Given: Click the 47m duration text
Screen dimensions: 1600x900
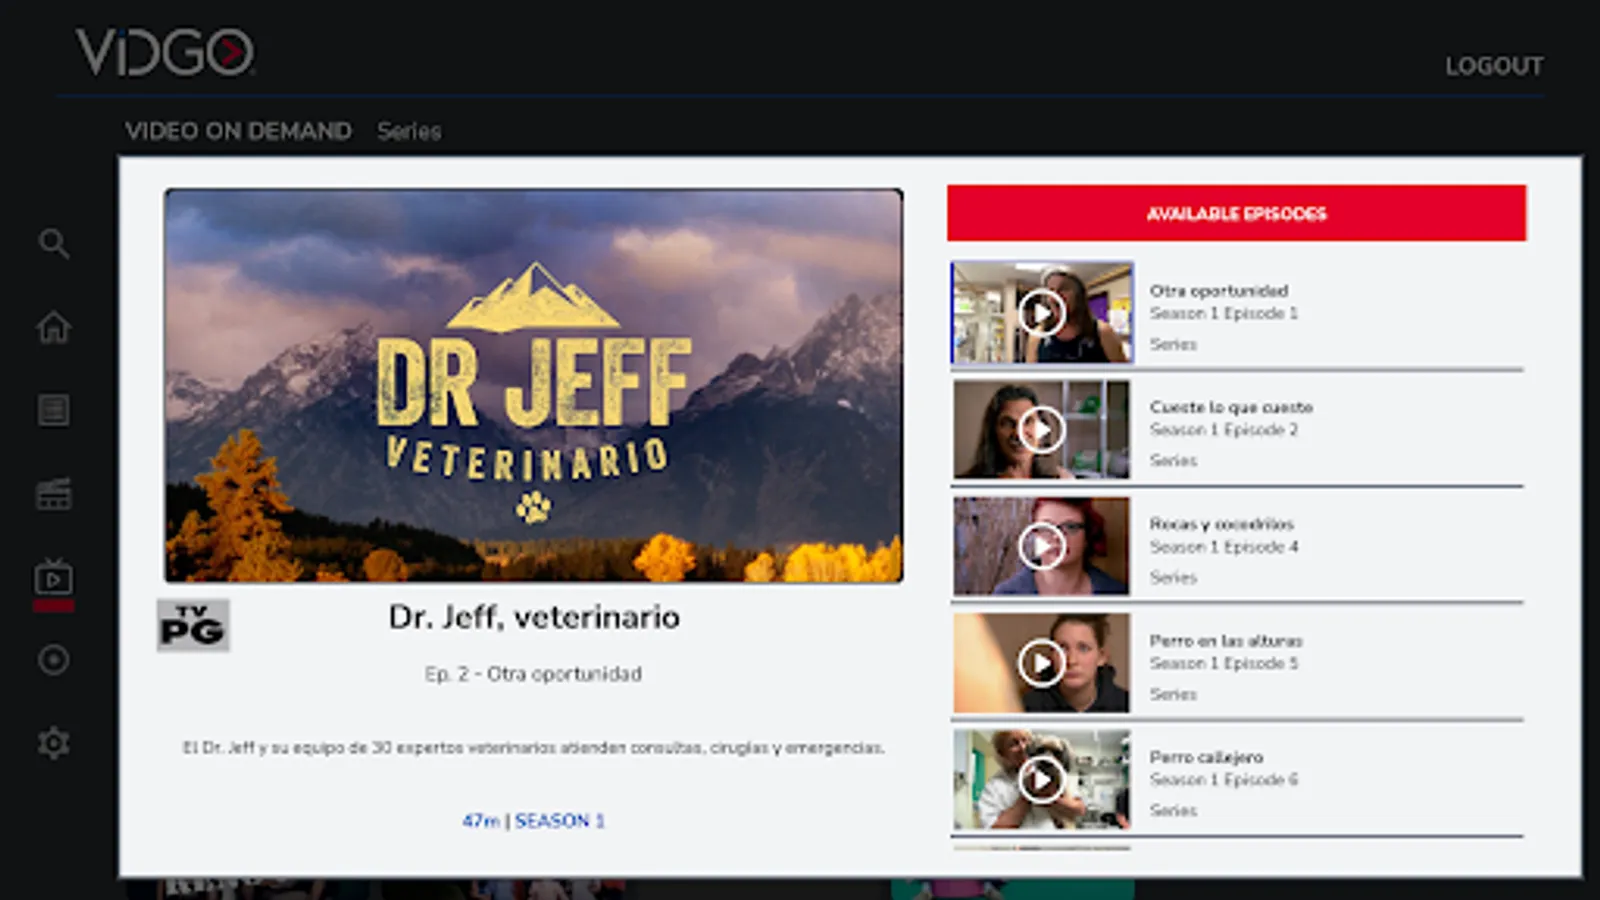Looking at the screenshot, I should point(481,821).
